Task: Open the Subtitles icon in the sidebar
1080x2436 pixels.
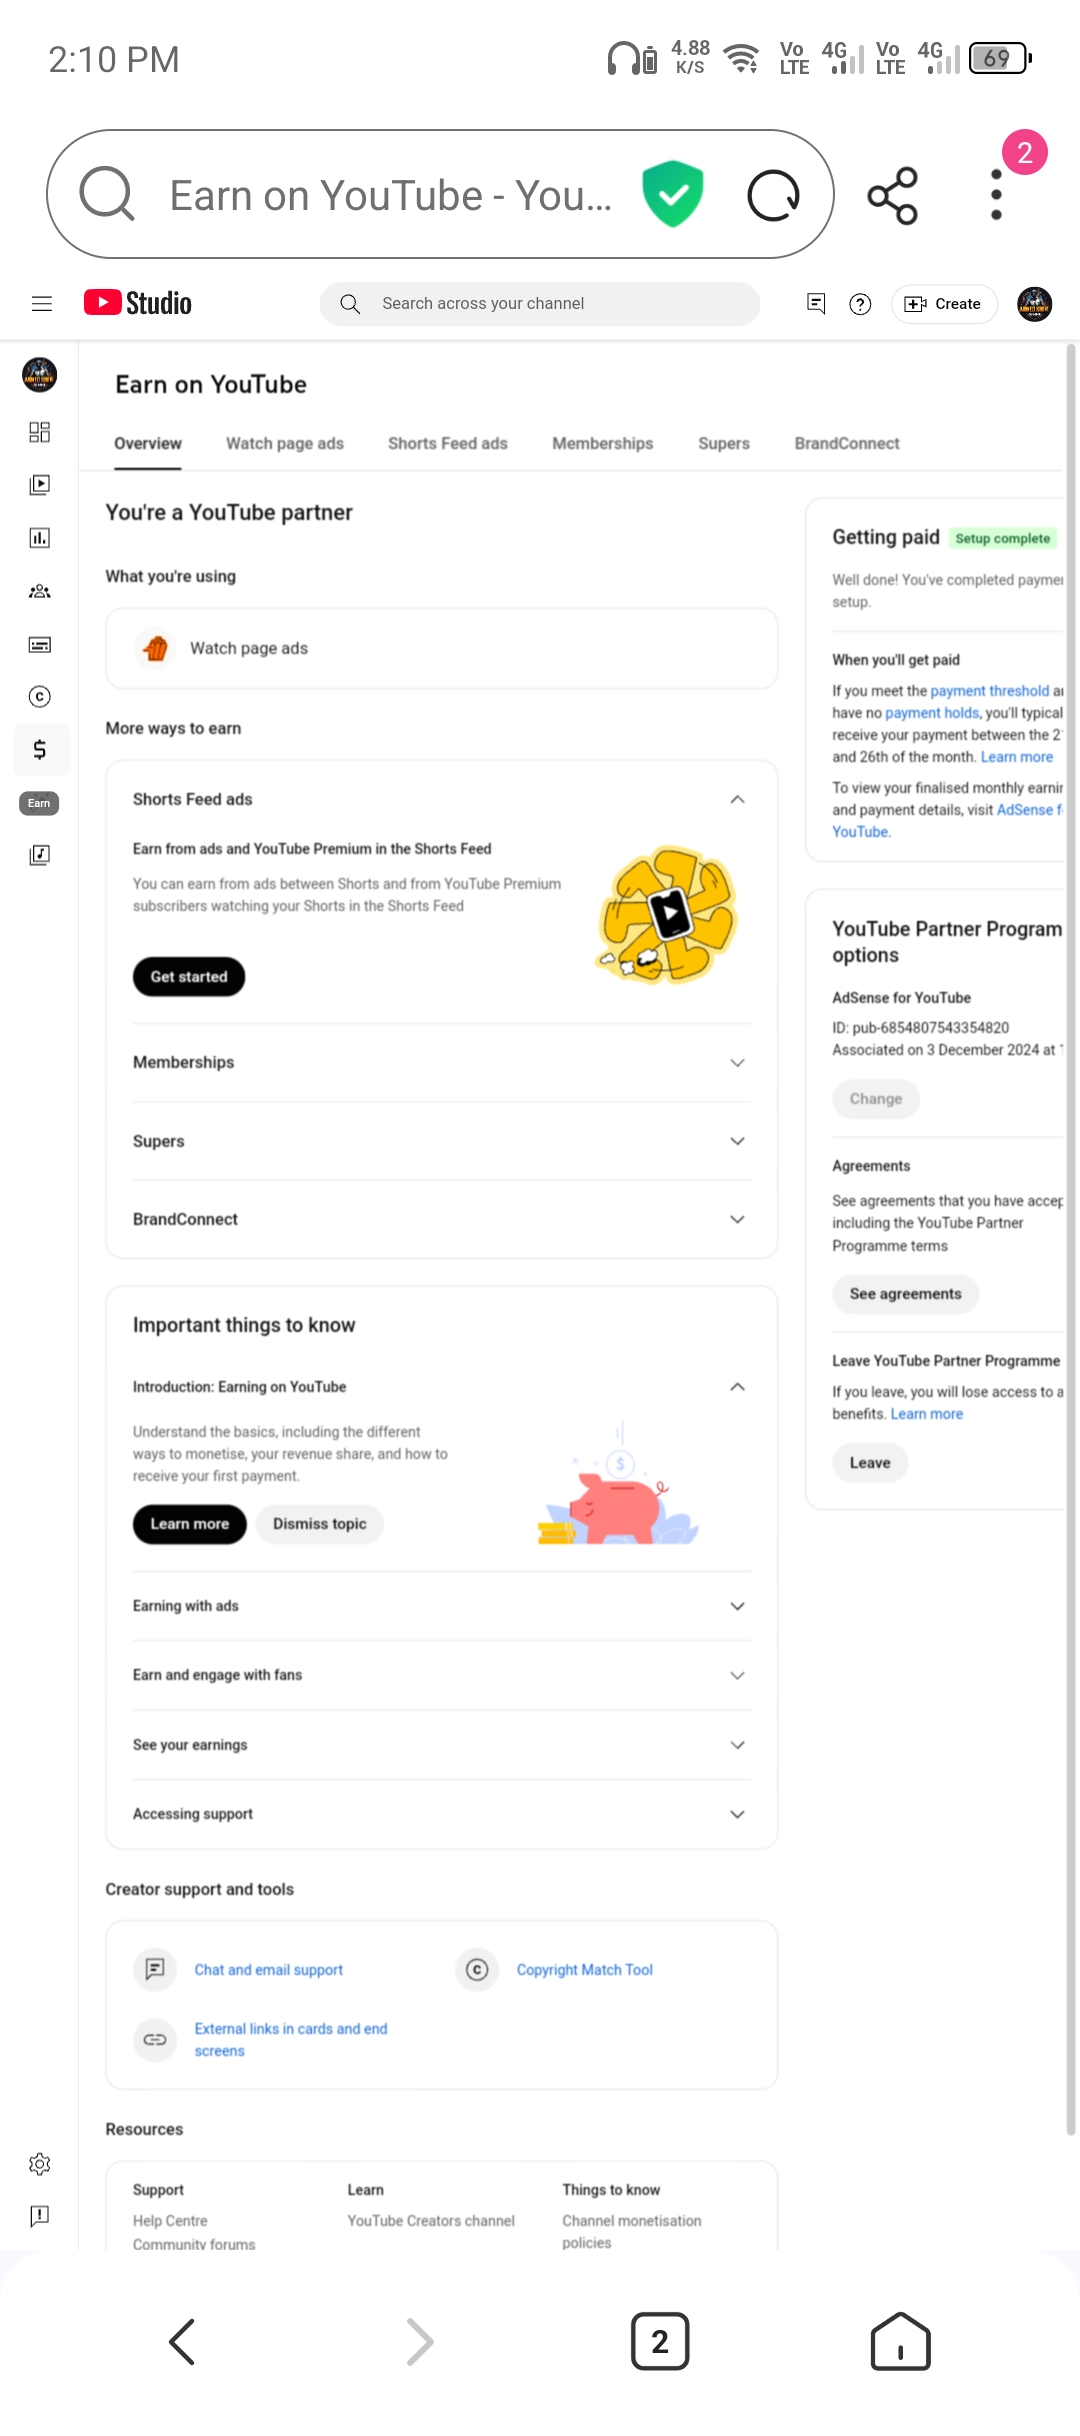Action: click(39, 644)
